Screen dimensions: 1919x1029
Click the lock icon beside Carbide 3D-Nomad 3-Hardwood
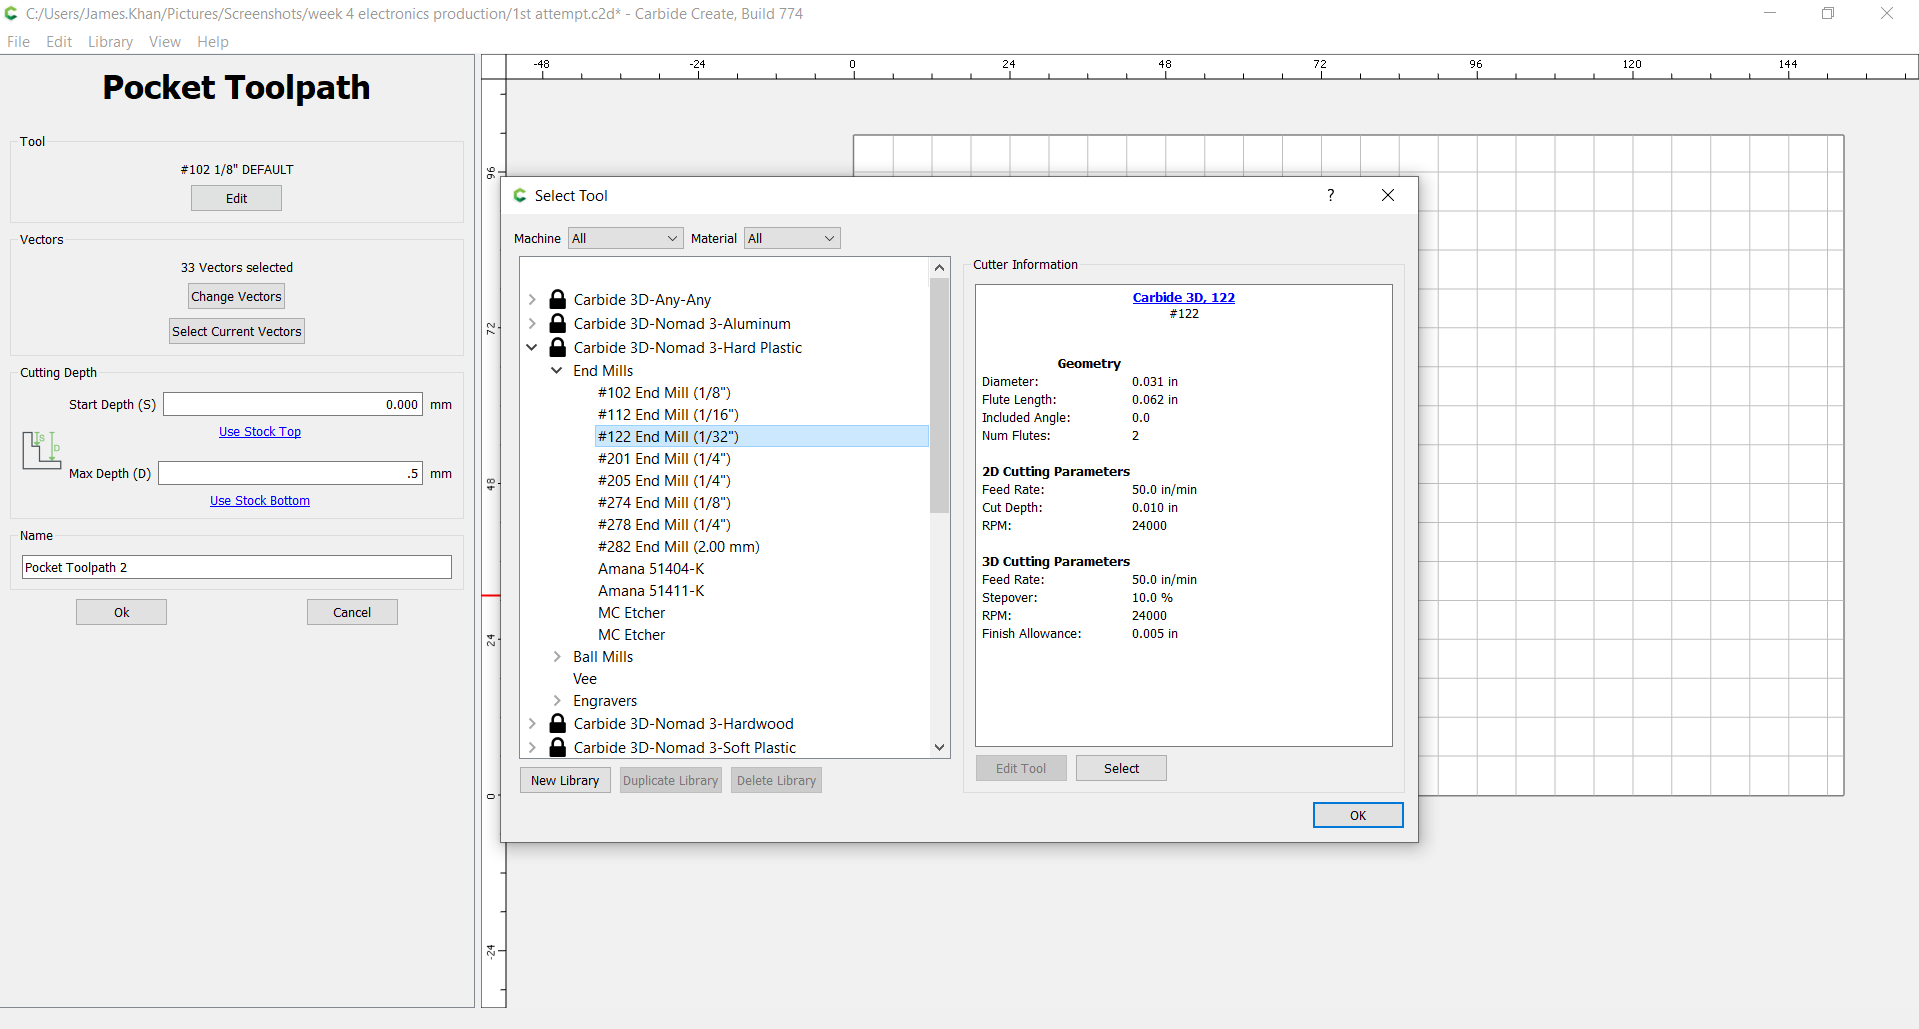(558, 723)
